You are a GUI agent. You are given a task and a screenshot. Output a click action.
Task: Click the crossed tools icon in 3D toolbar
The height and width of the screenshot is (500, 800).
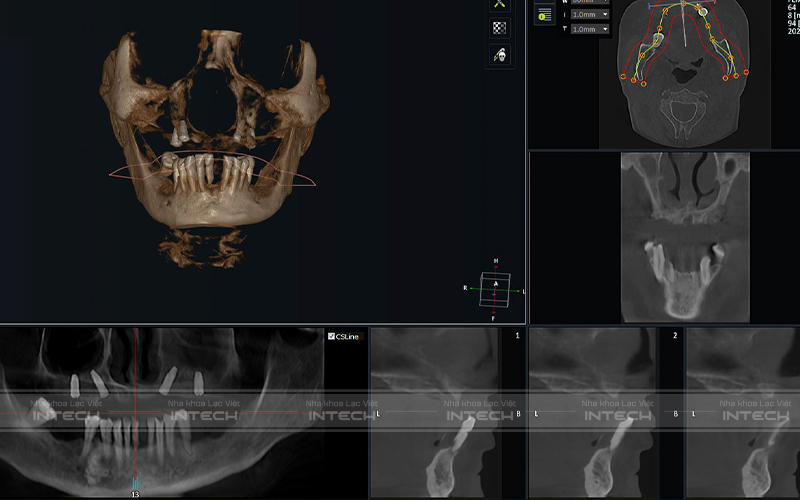coord(500,5)
